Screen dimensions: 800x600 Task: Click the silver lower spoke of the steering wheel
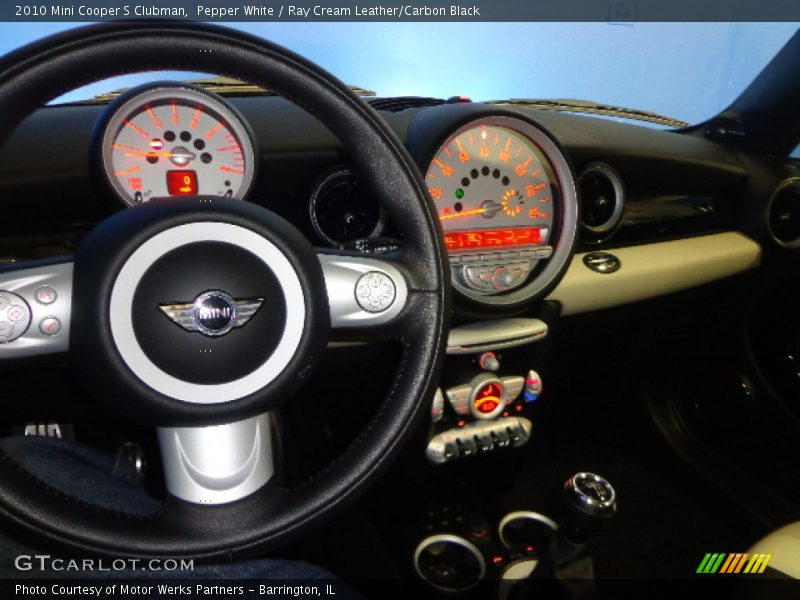click(216, 458)
